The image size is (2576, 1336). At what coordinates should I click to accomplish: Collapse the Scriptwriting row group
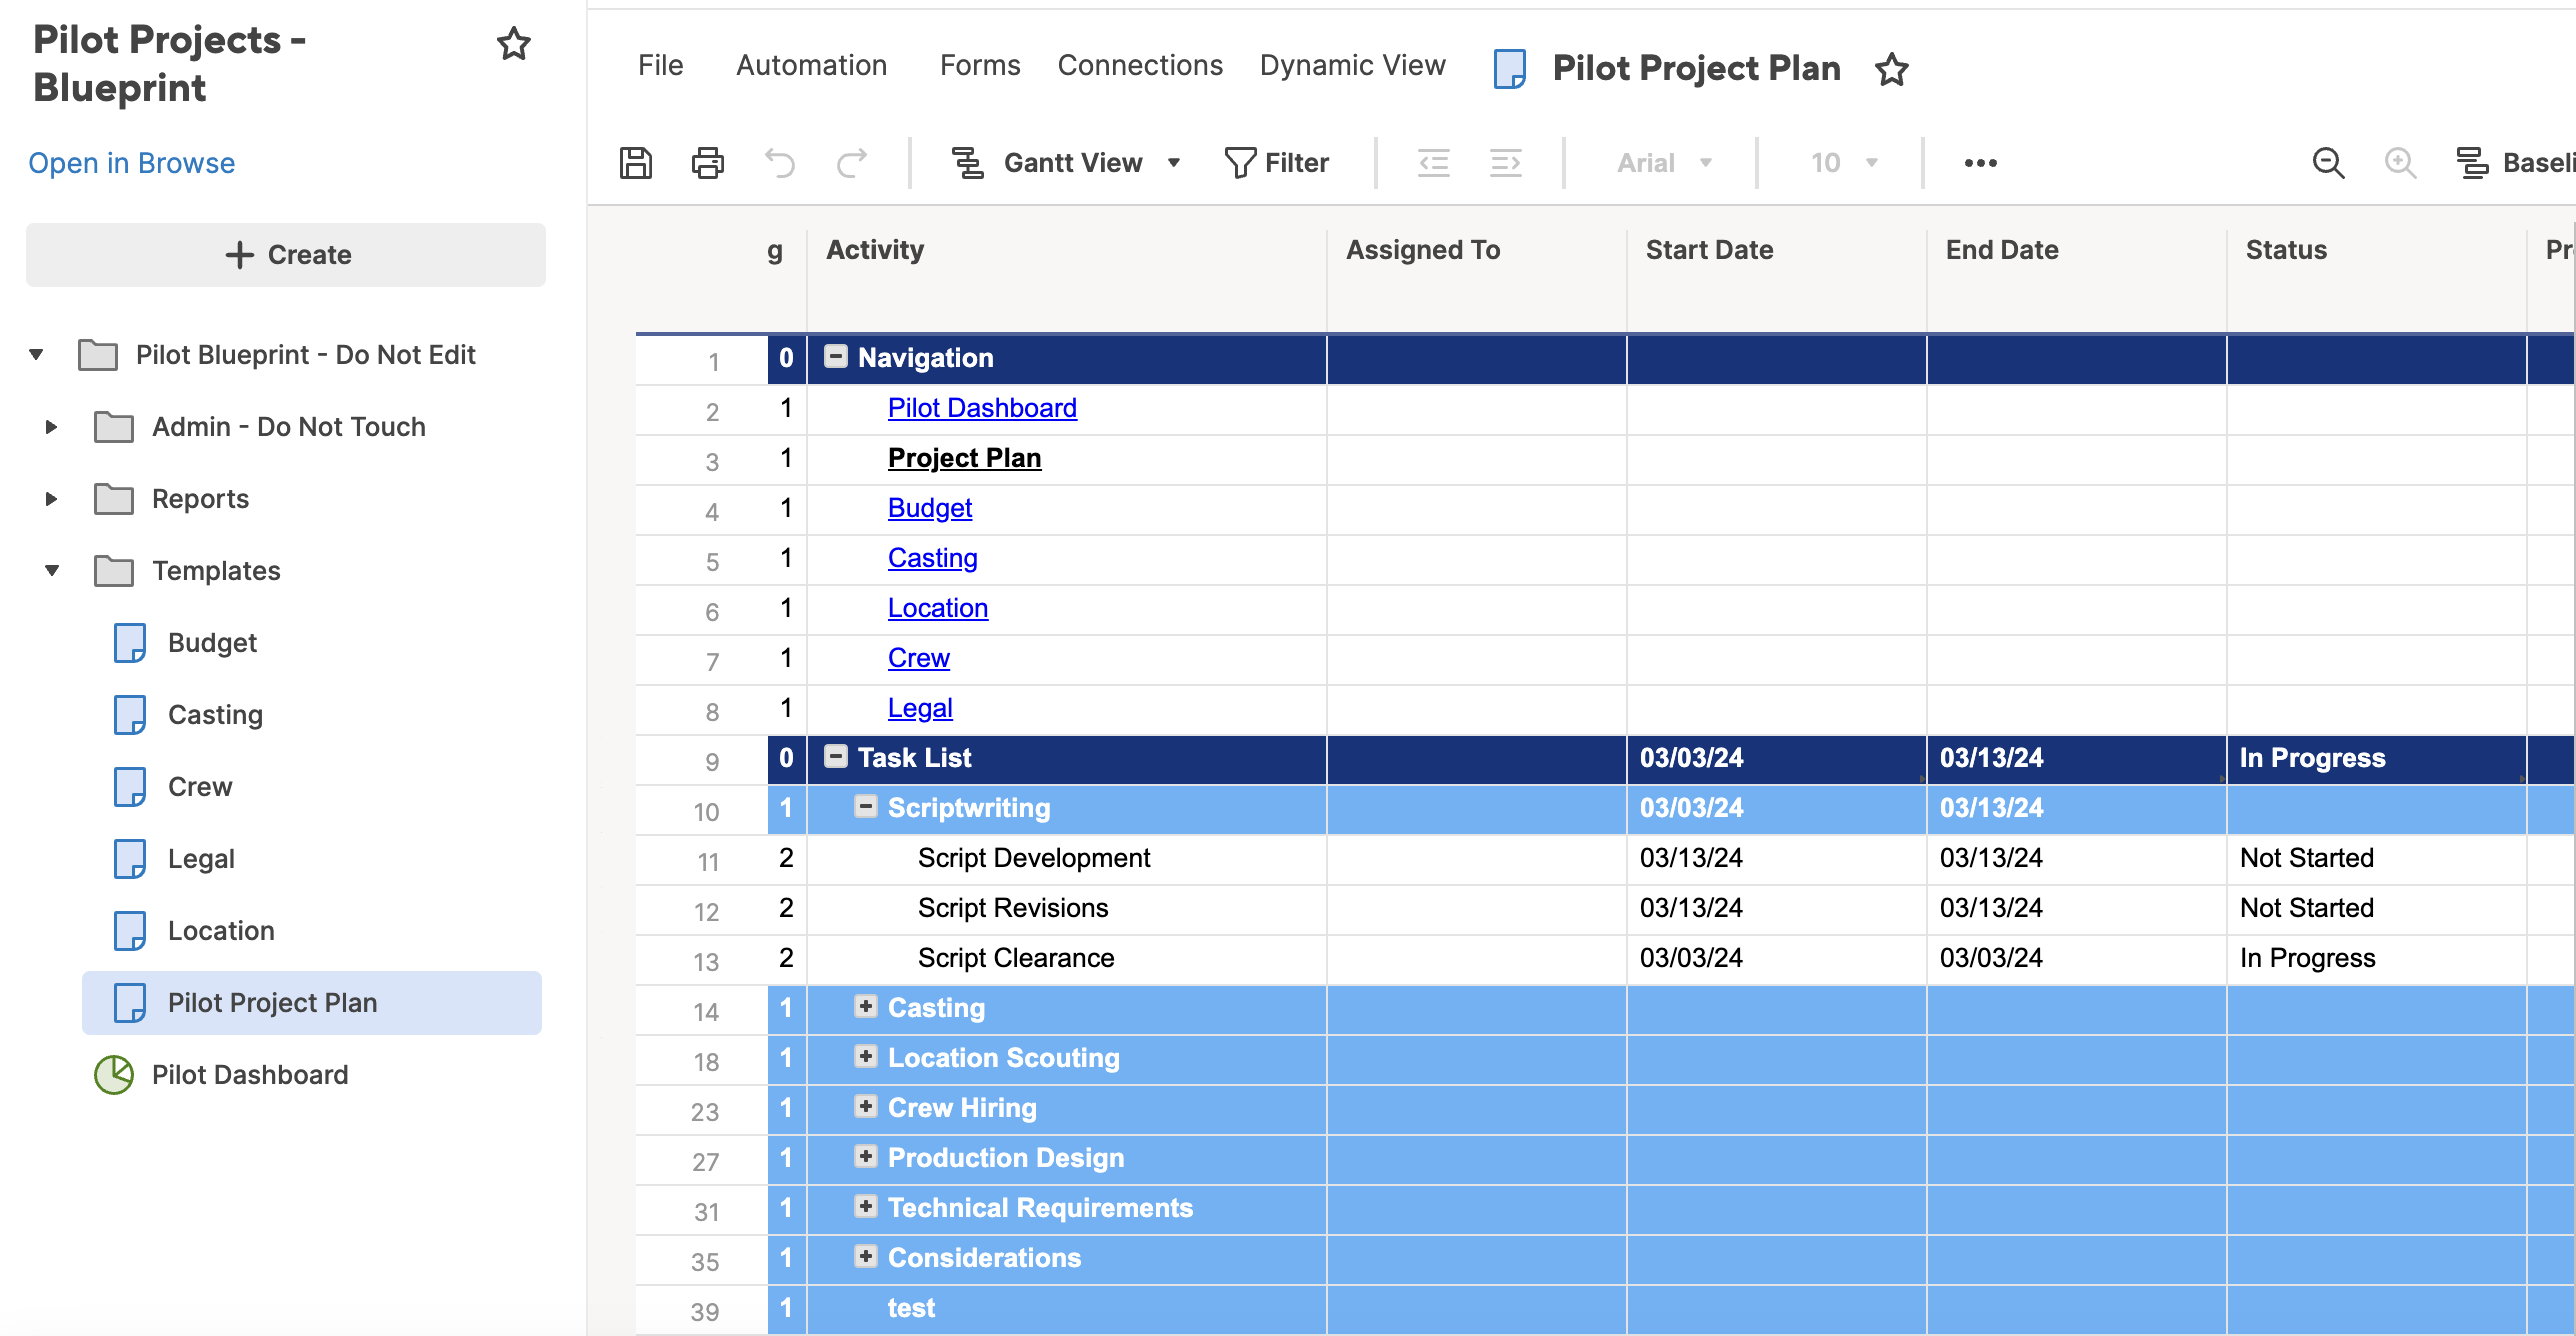[866, 806]
